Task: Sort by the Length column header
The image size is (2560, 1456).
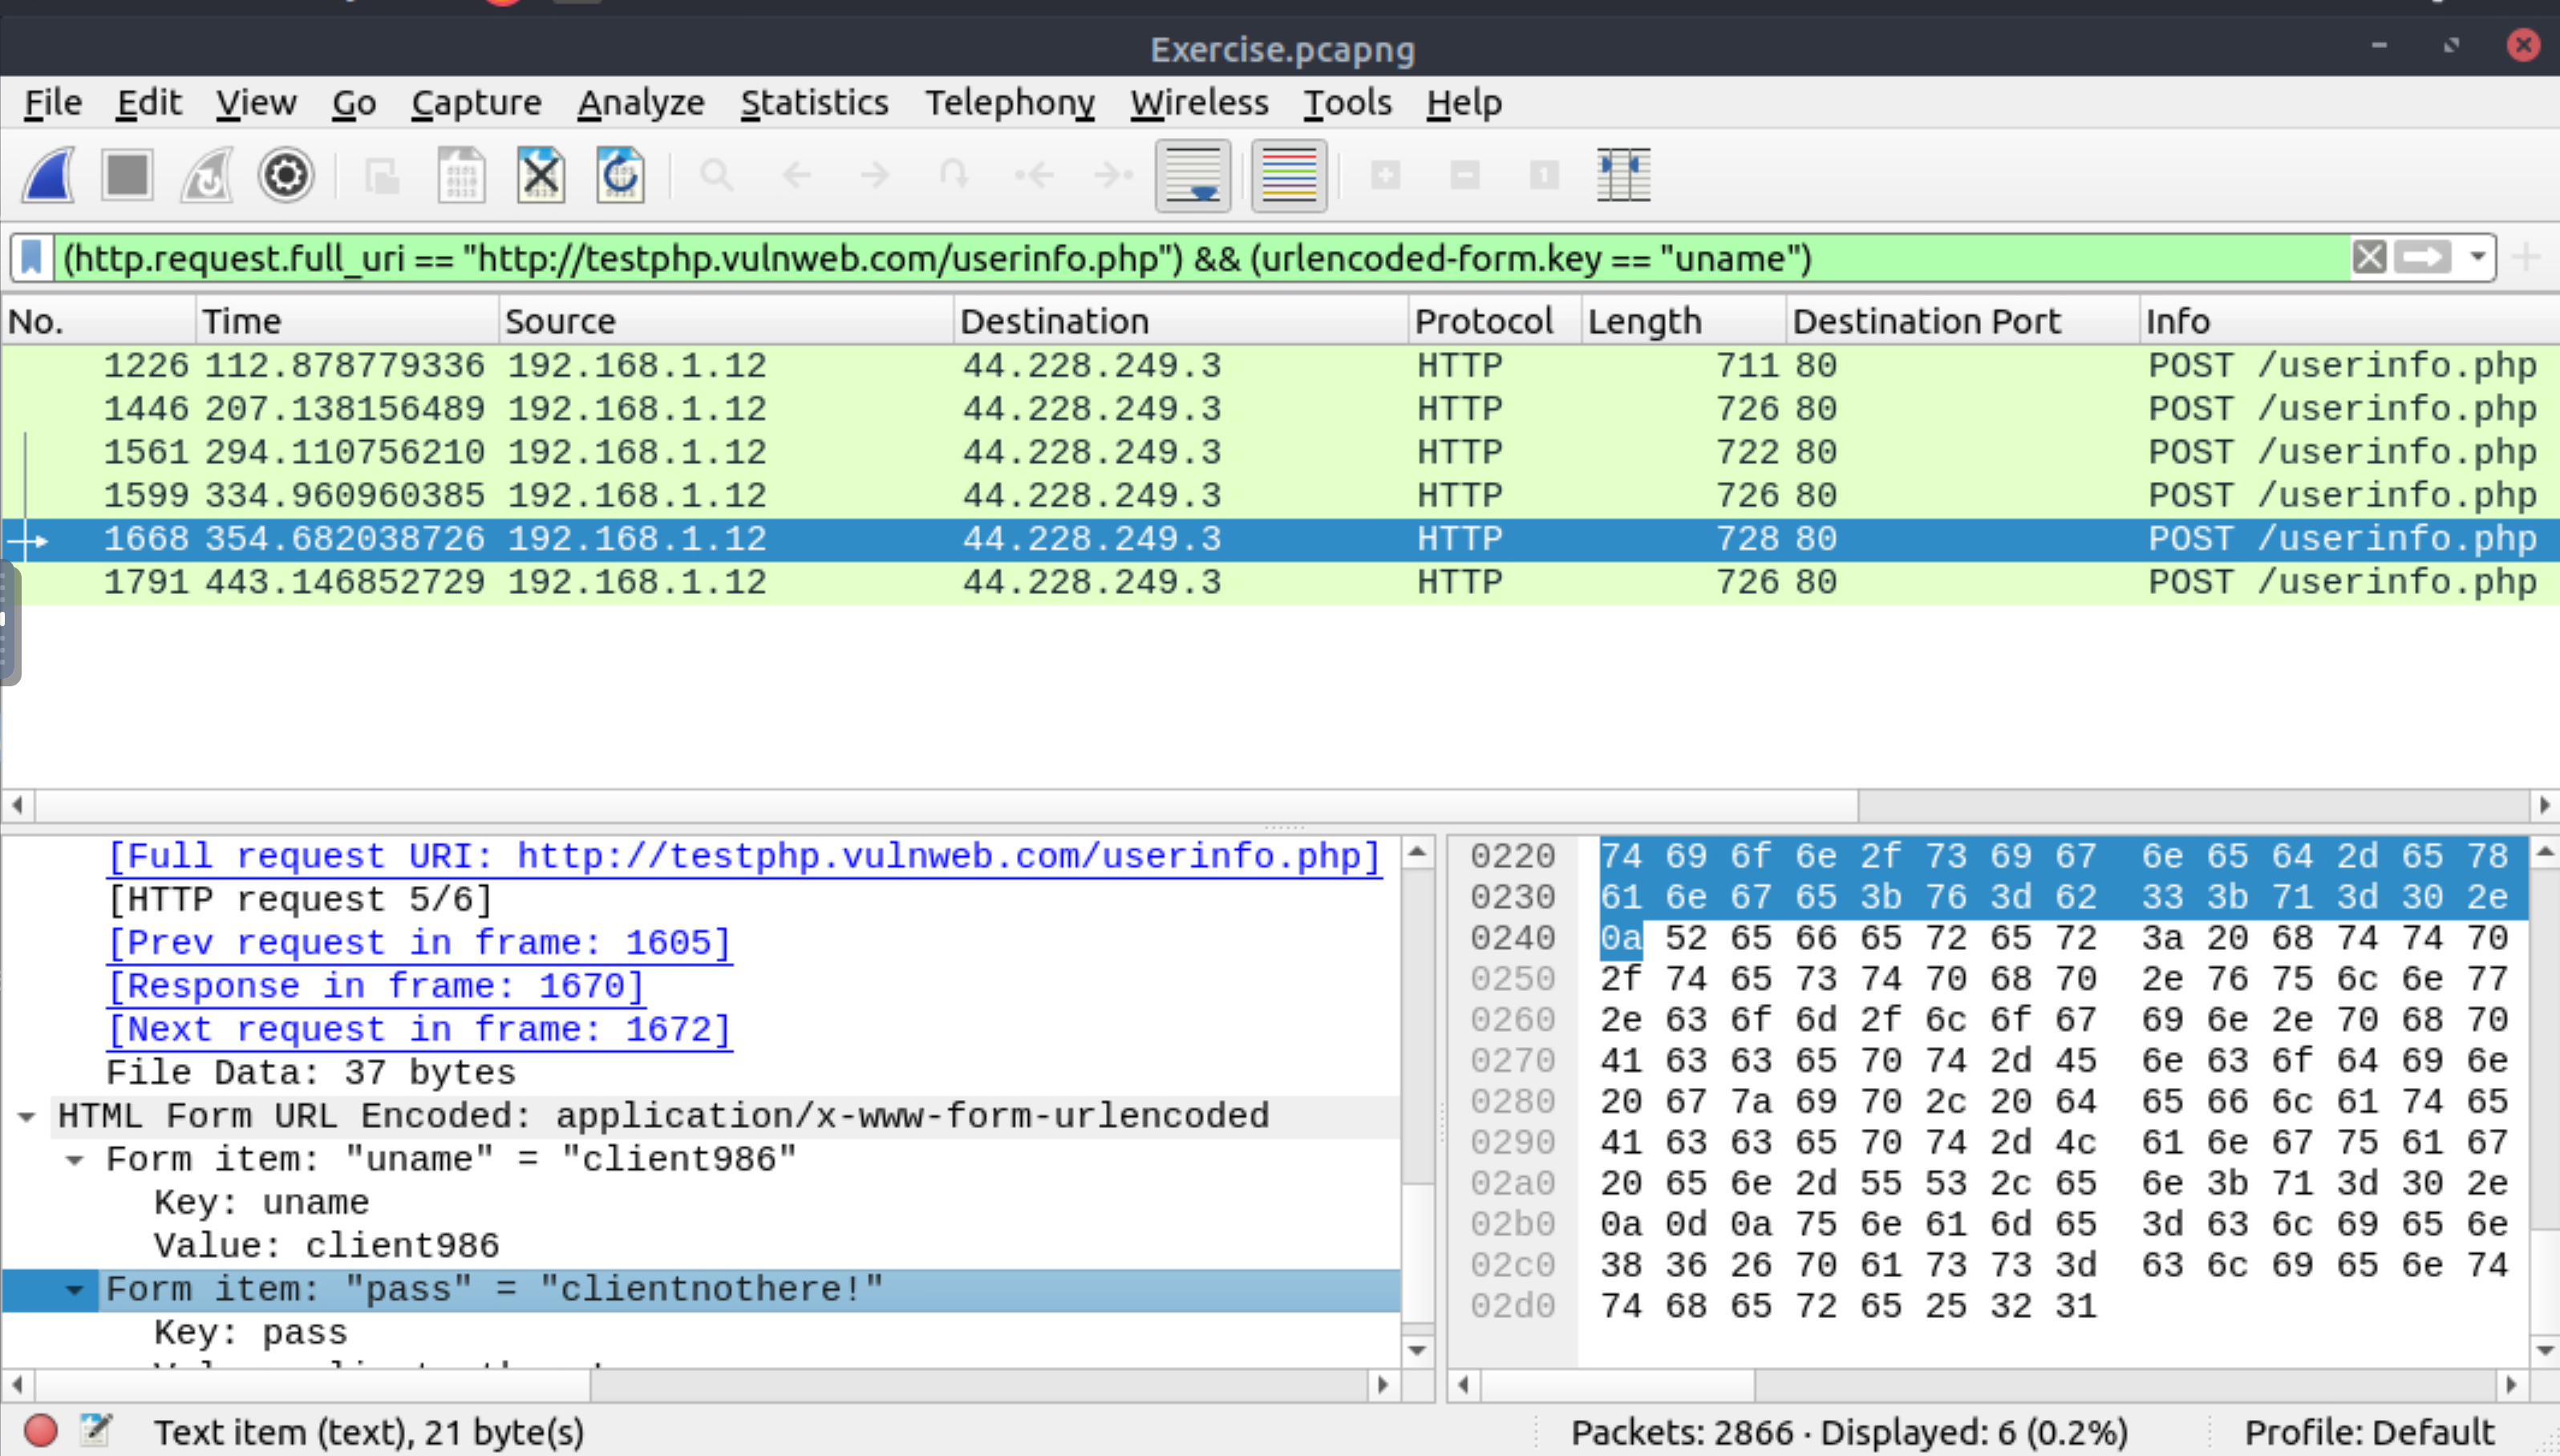Action: click(x=1683, y=321)
